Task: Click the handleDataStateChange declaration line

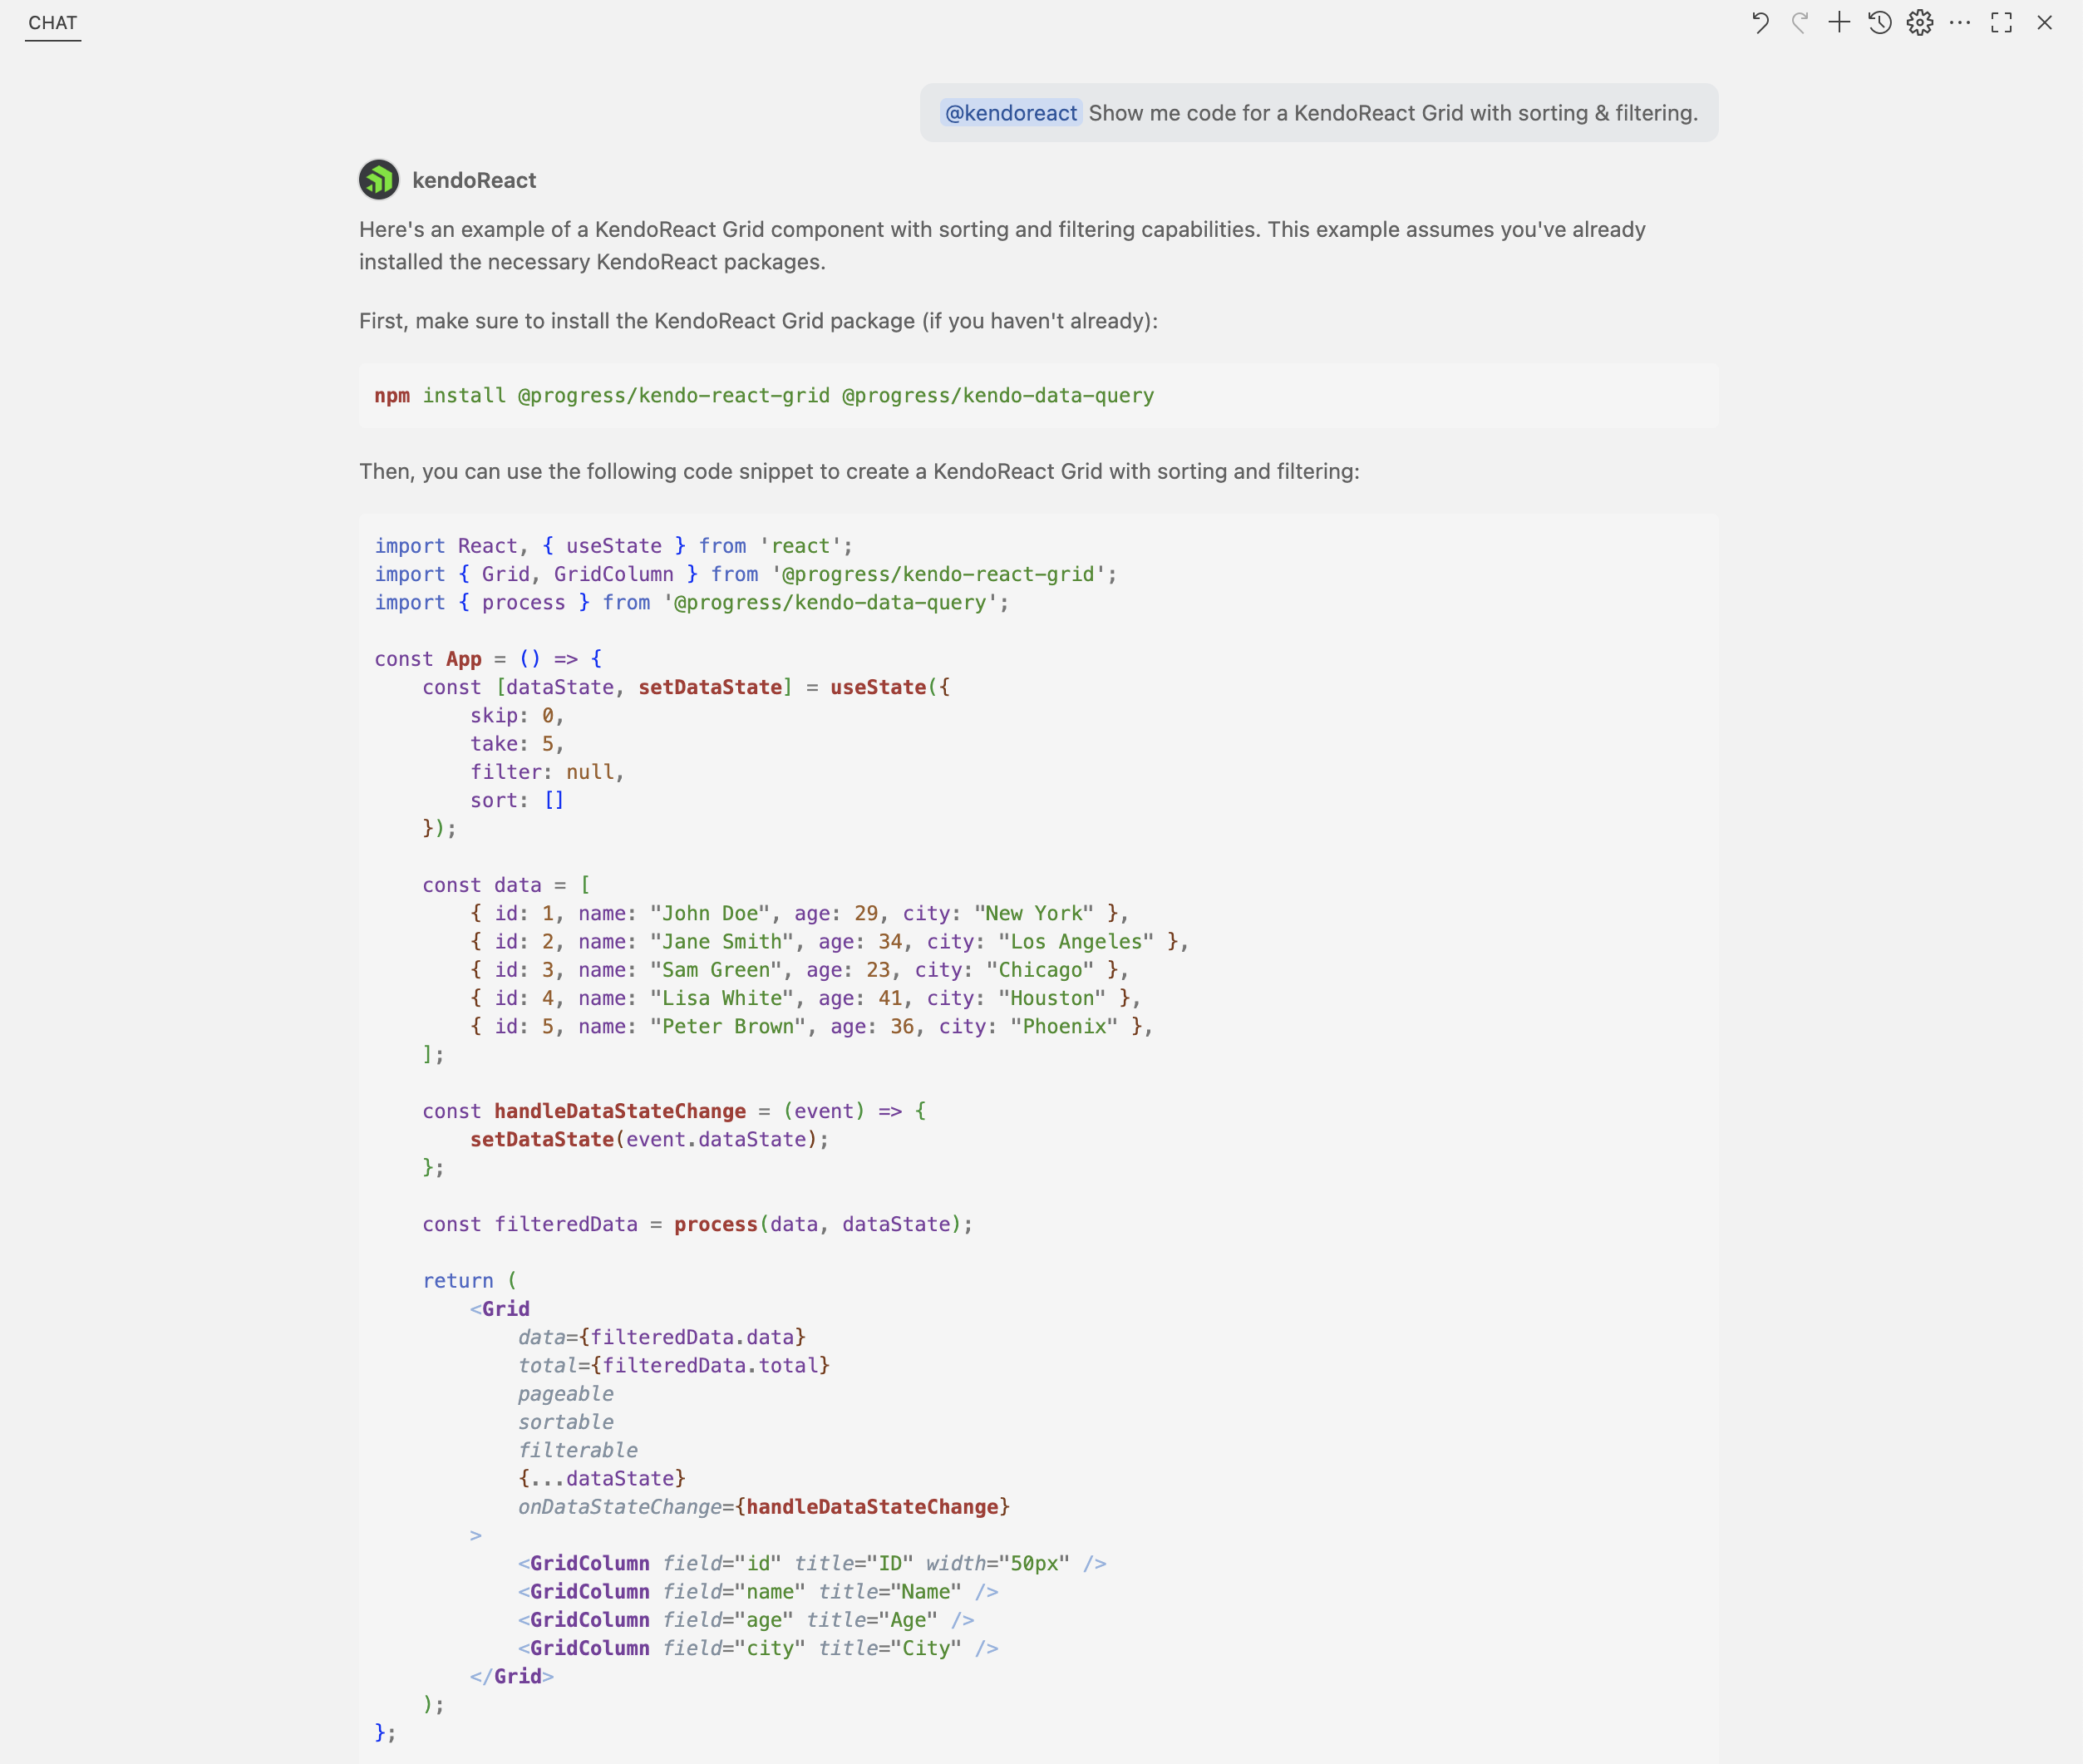Action: pos(674,1111)
